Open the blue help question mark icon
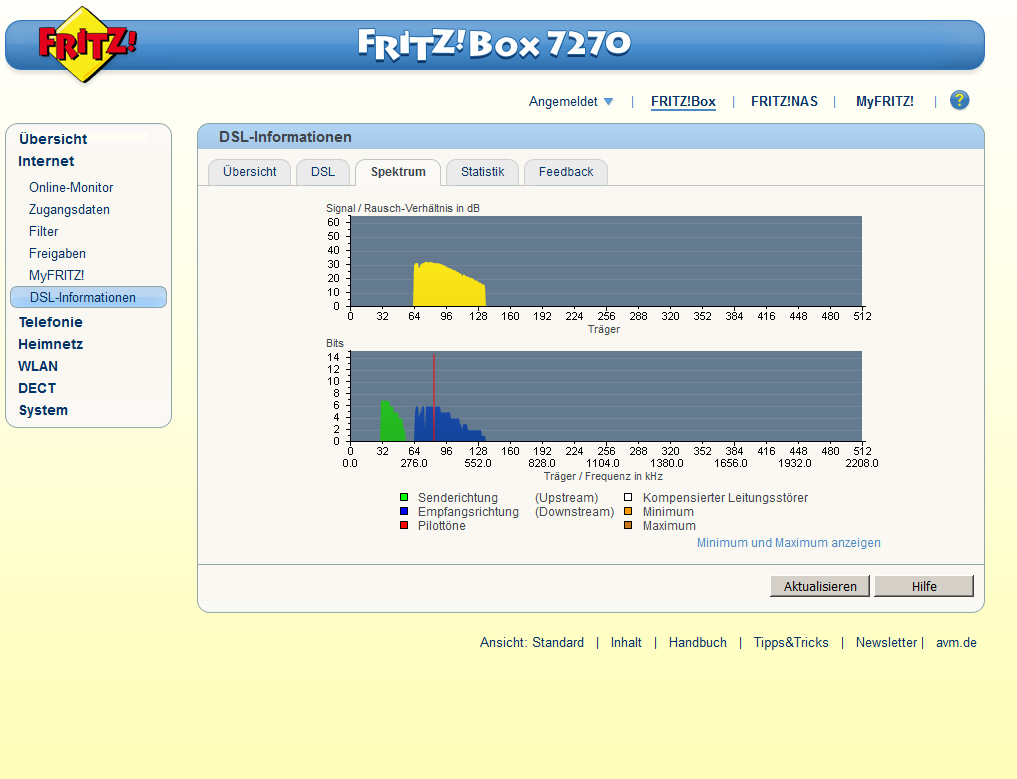 pos(959,101)
